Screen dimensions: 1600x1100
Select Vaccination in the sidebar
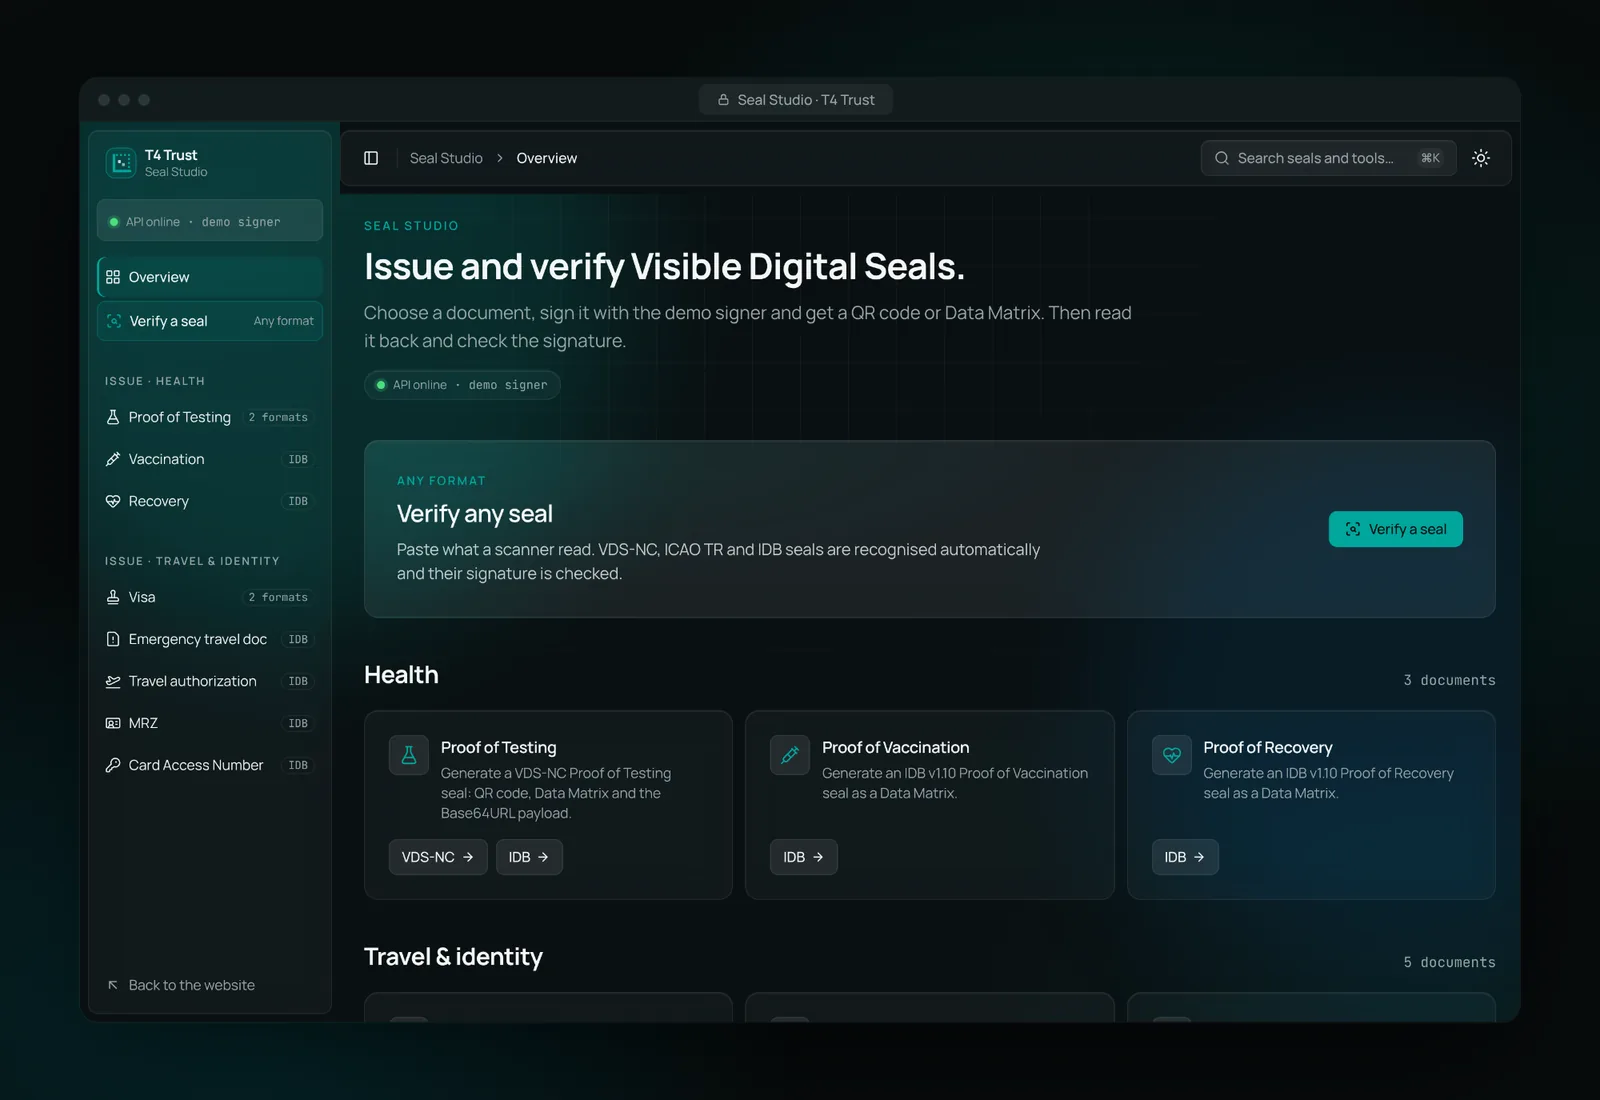(210, 459)
